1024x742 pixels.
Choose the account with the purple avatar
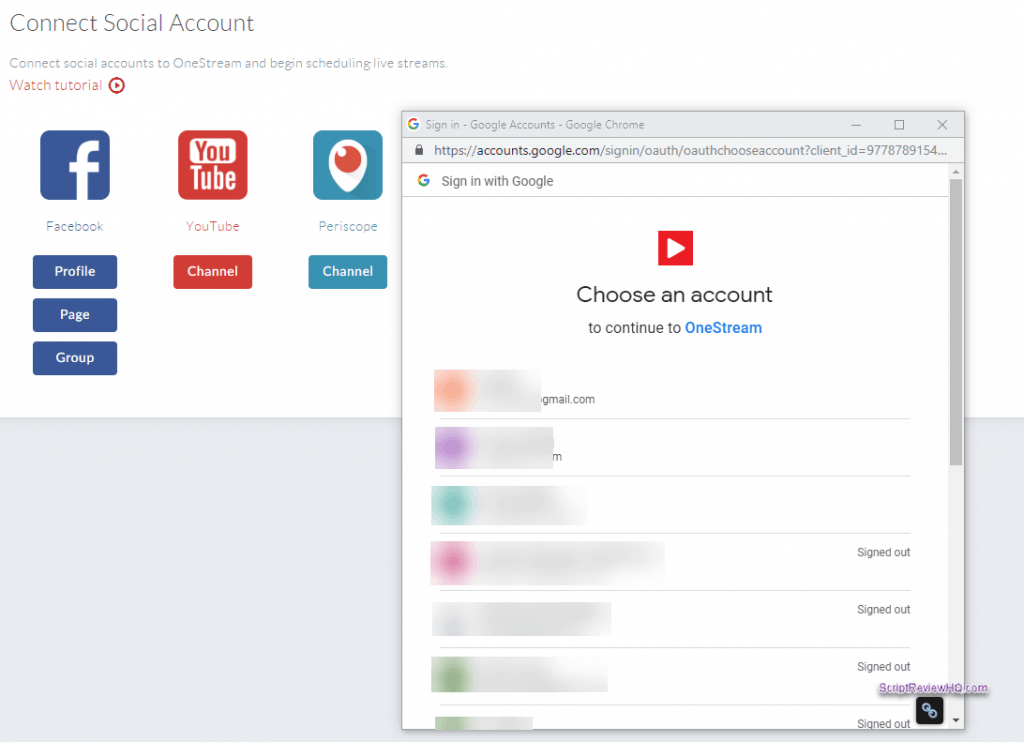tap(673, 448)
